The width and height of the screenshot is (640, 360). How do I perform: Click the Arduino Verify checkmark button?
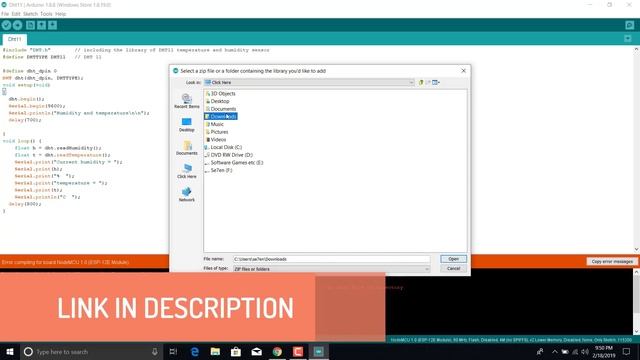(x=6, y=25)
